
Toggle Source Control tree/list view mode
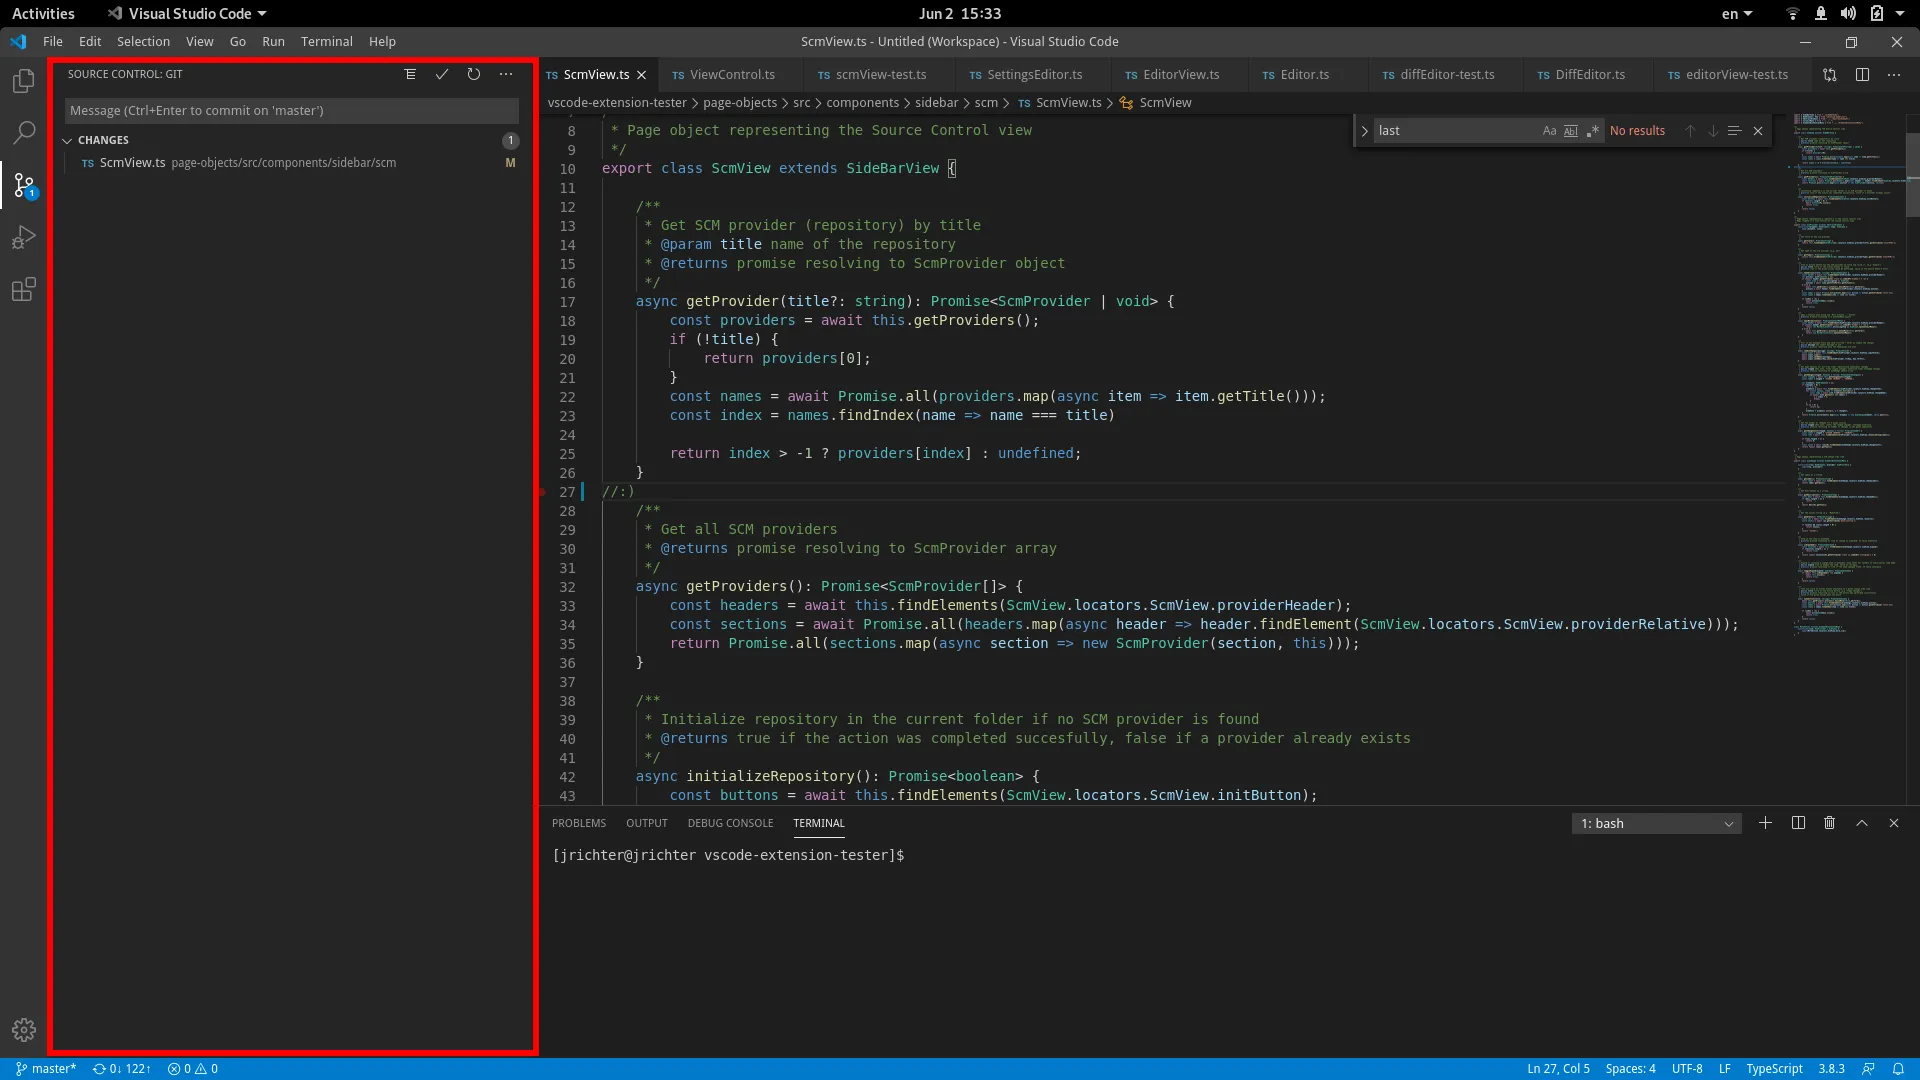click(x=410, y=74)
